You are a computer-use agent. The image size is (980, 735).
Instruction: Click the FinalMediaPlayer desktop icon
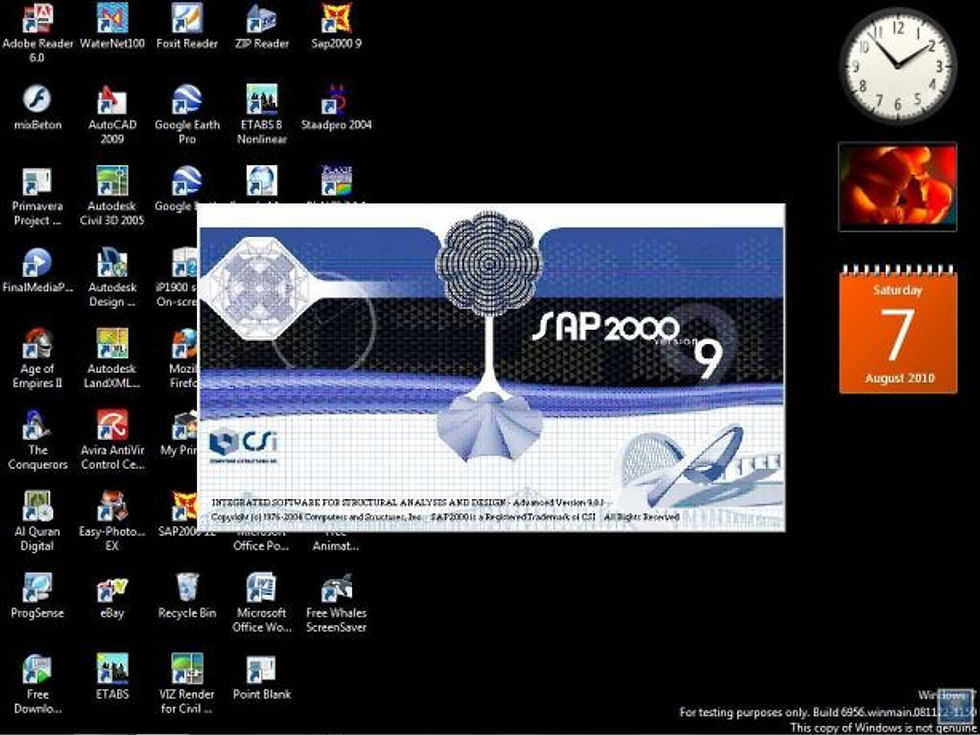click(x=38, y=270)
